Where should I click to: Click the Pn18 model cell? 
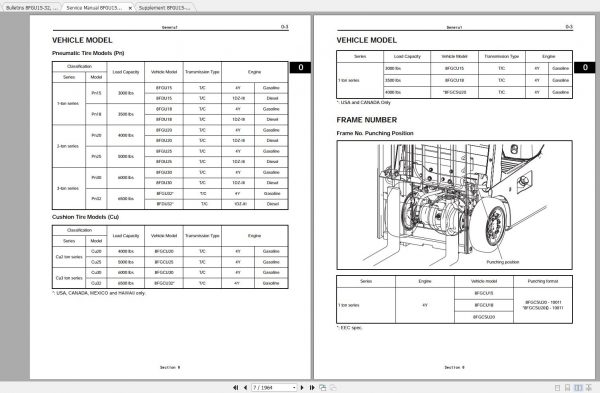point(96,114)
